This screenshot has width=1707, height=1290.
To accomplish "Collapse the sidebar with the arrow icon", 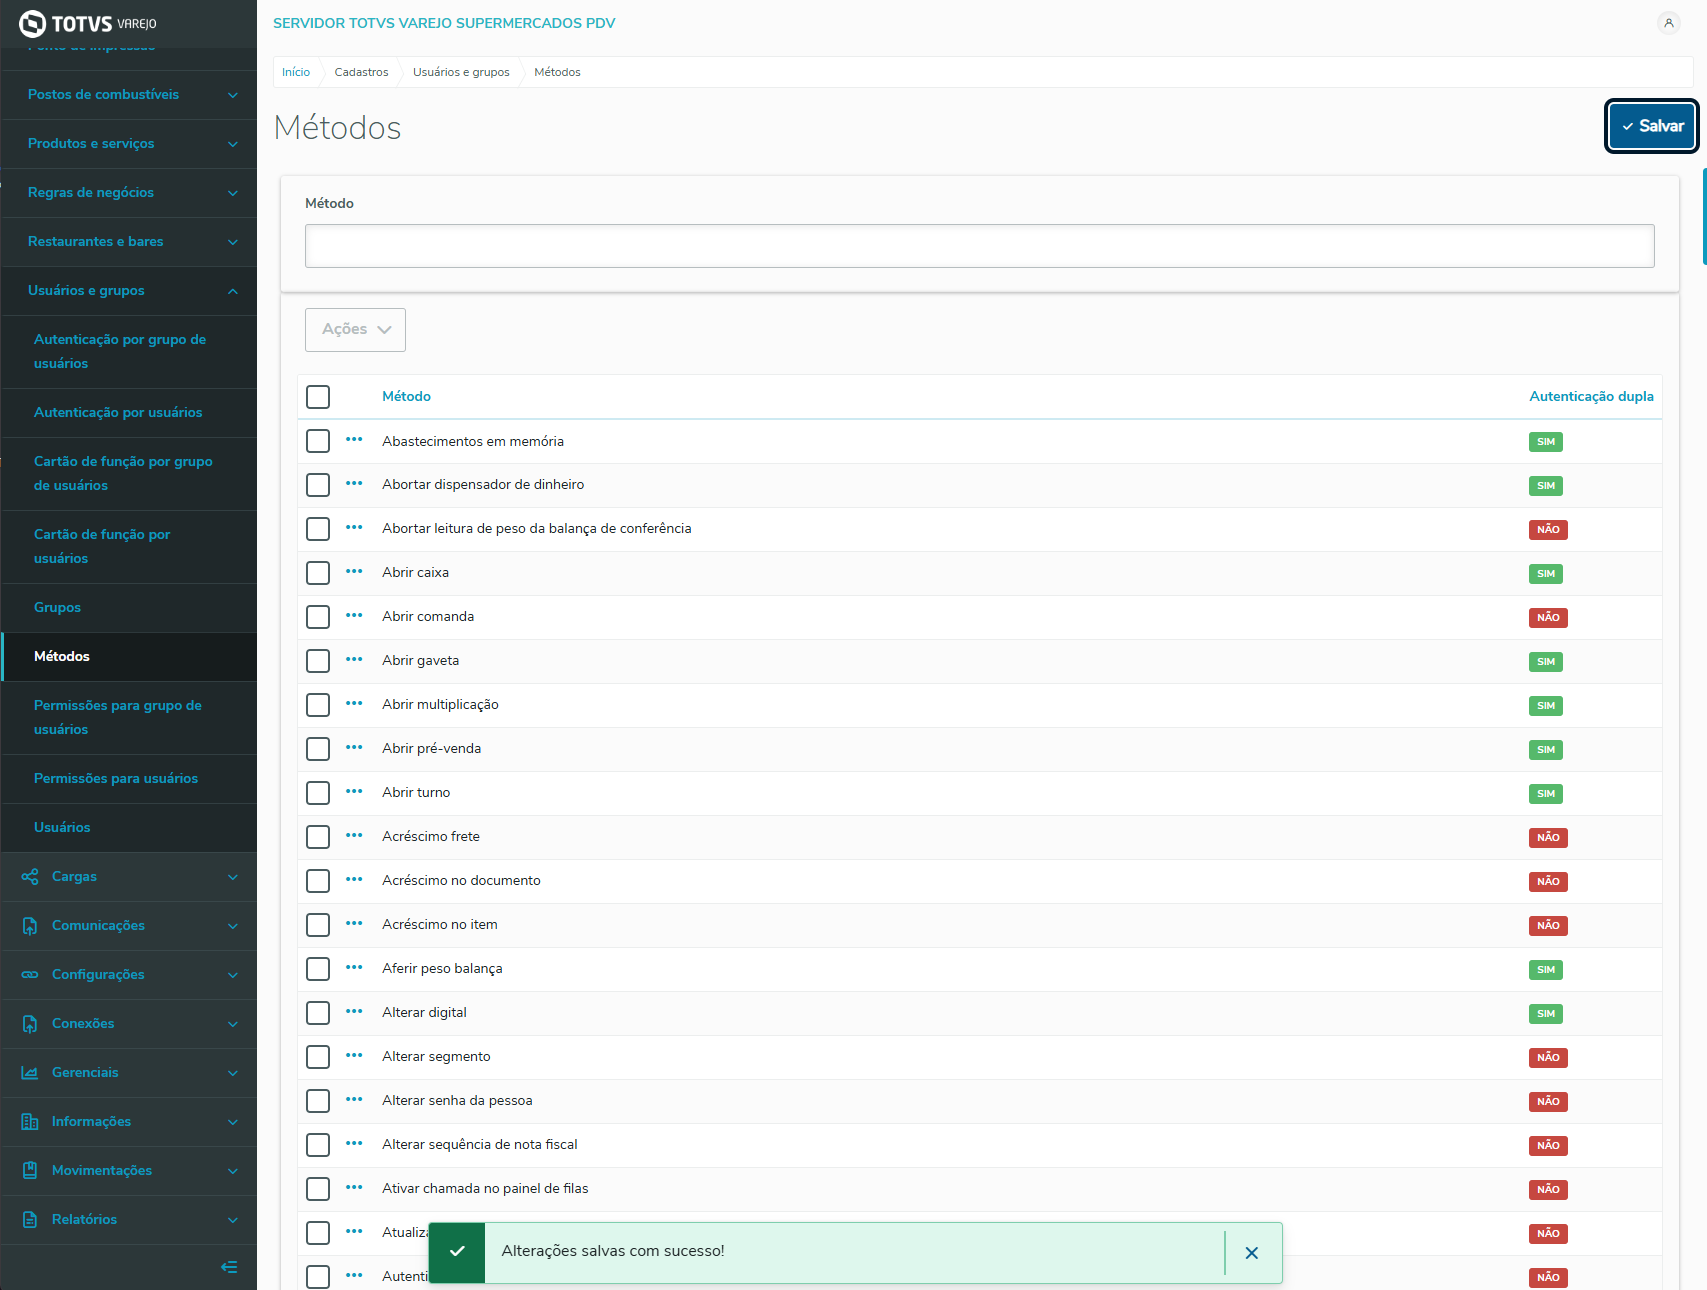I will [x=229, y=1267].
